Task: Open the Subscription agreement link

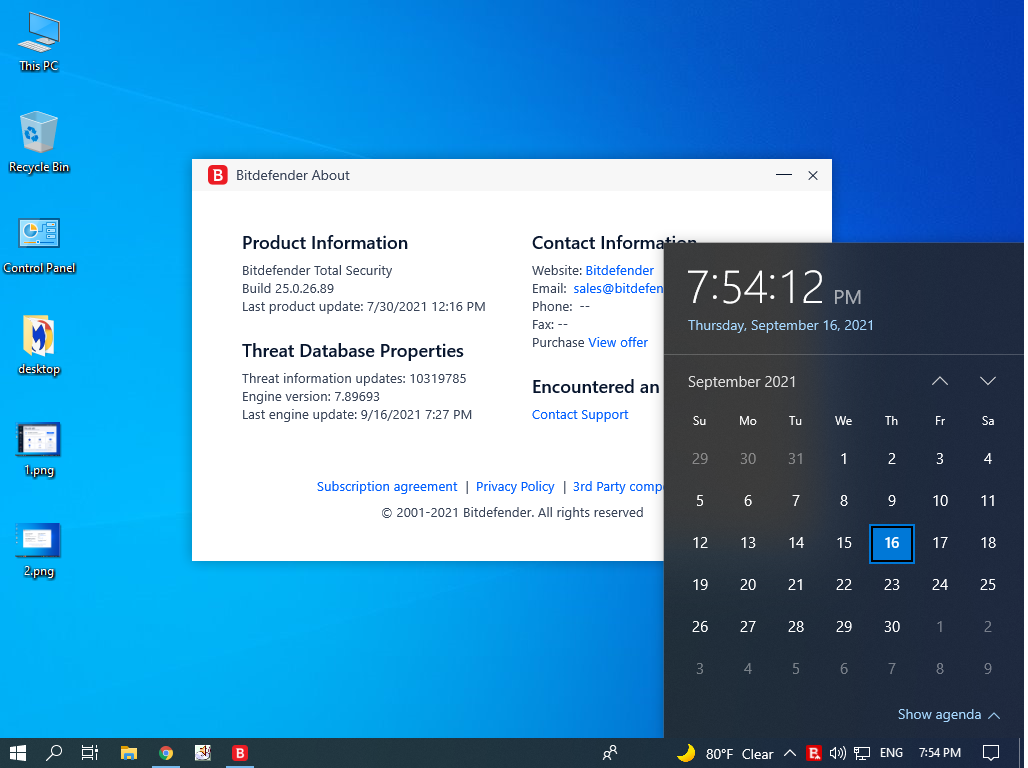Action: point(387,487)
